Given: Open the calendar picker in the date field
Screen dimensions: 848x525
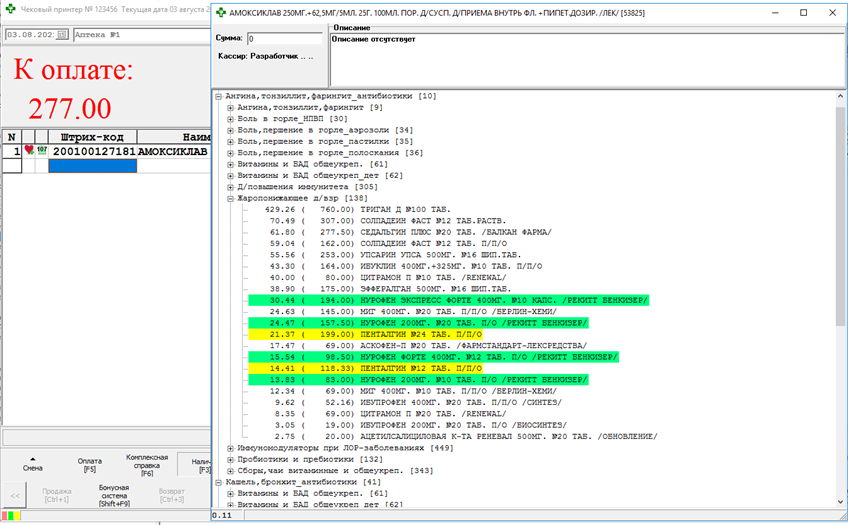Looking at the screenshot, I should click(62, 35).
